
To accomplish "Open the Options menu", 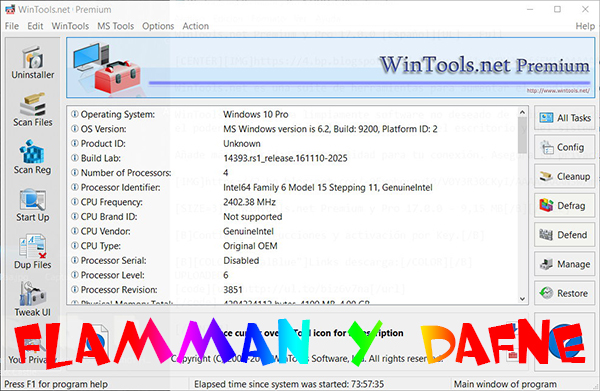I will (158, 26).
